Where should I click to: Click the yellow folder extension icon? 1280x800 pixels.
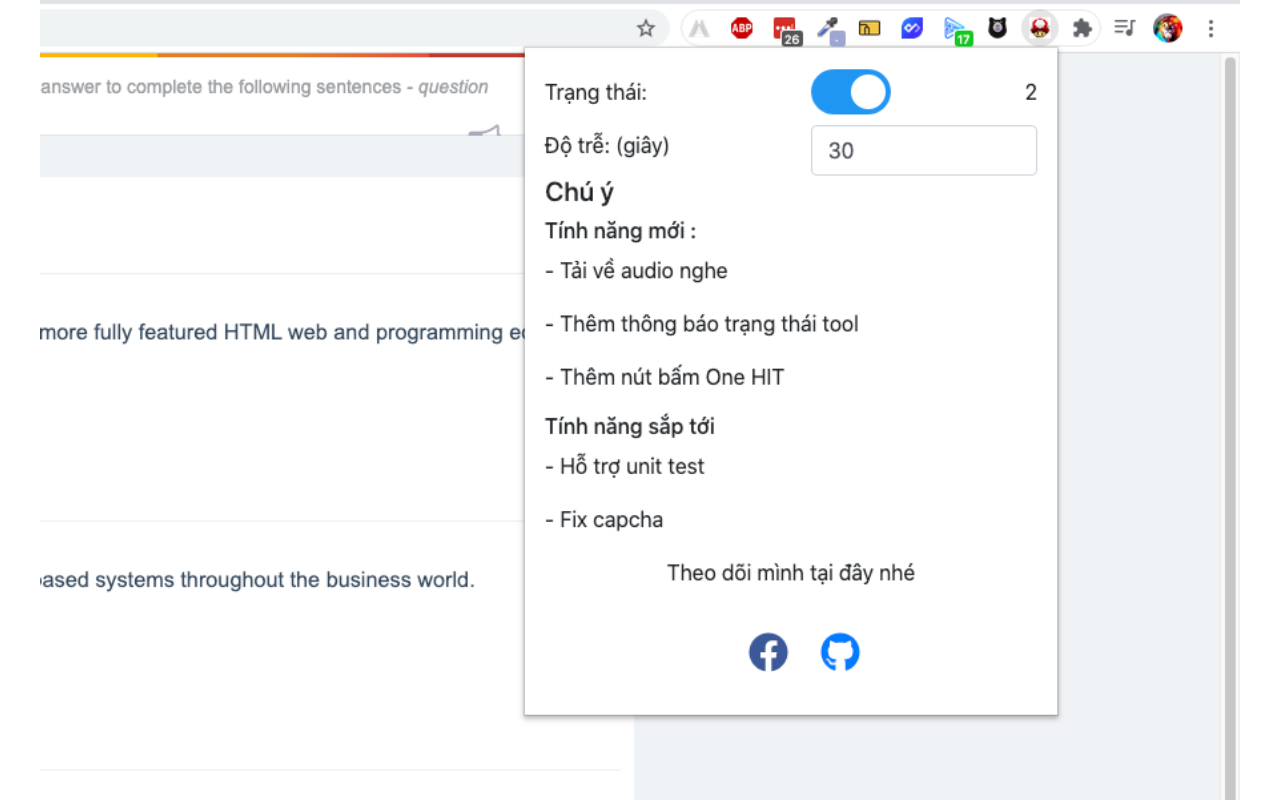tap(869, 28)
